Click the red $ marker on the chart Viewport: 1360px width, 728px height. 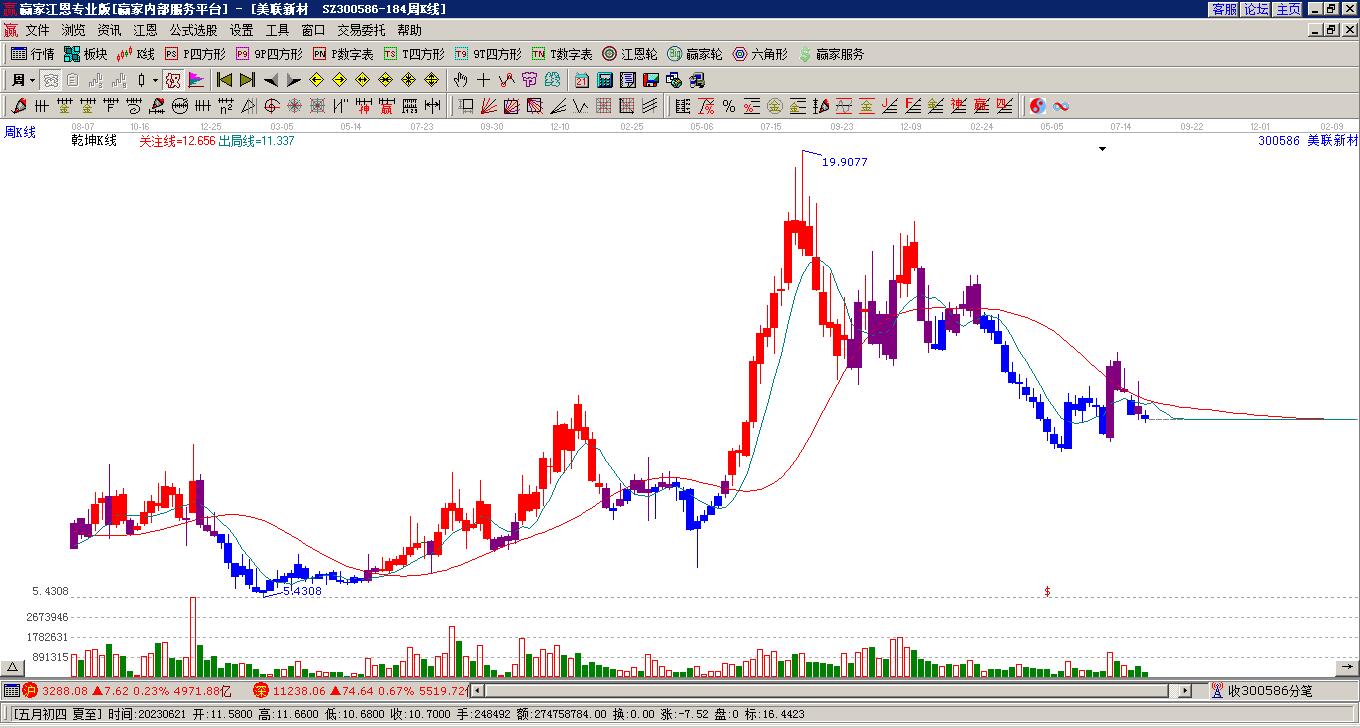1047,591
